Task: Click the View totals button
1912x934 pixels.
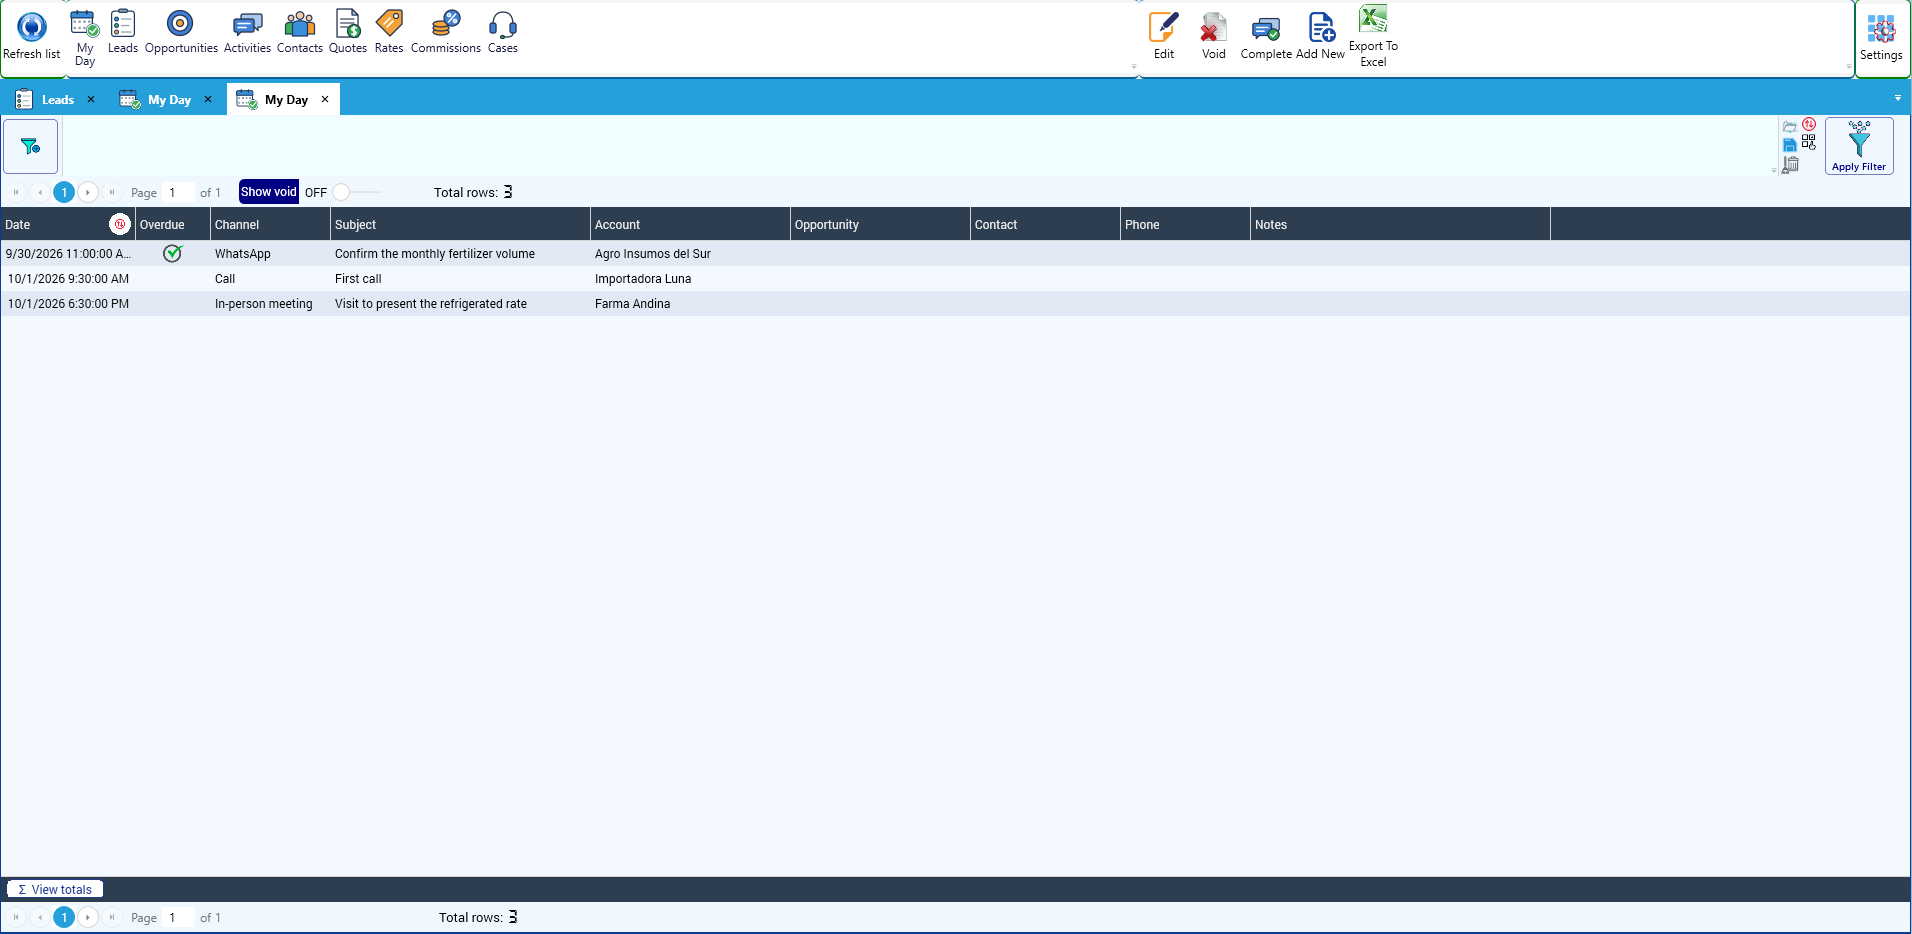Action: click(x=55, y=889)
